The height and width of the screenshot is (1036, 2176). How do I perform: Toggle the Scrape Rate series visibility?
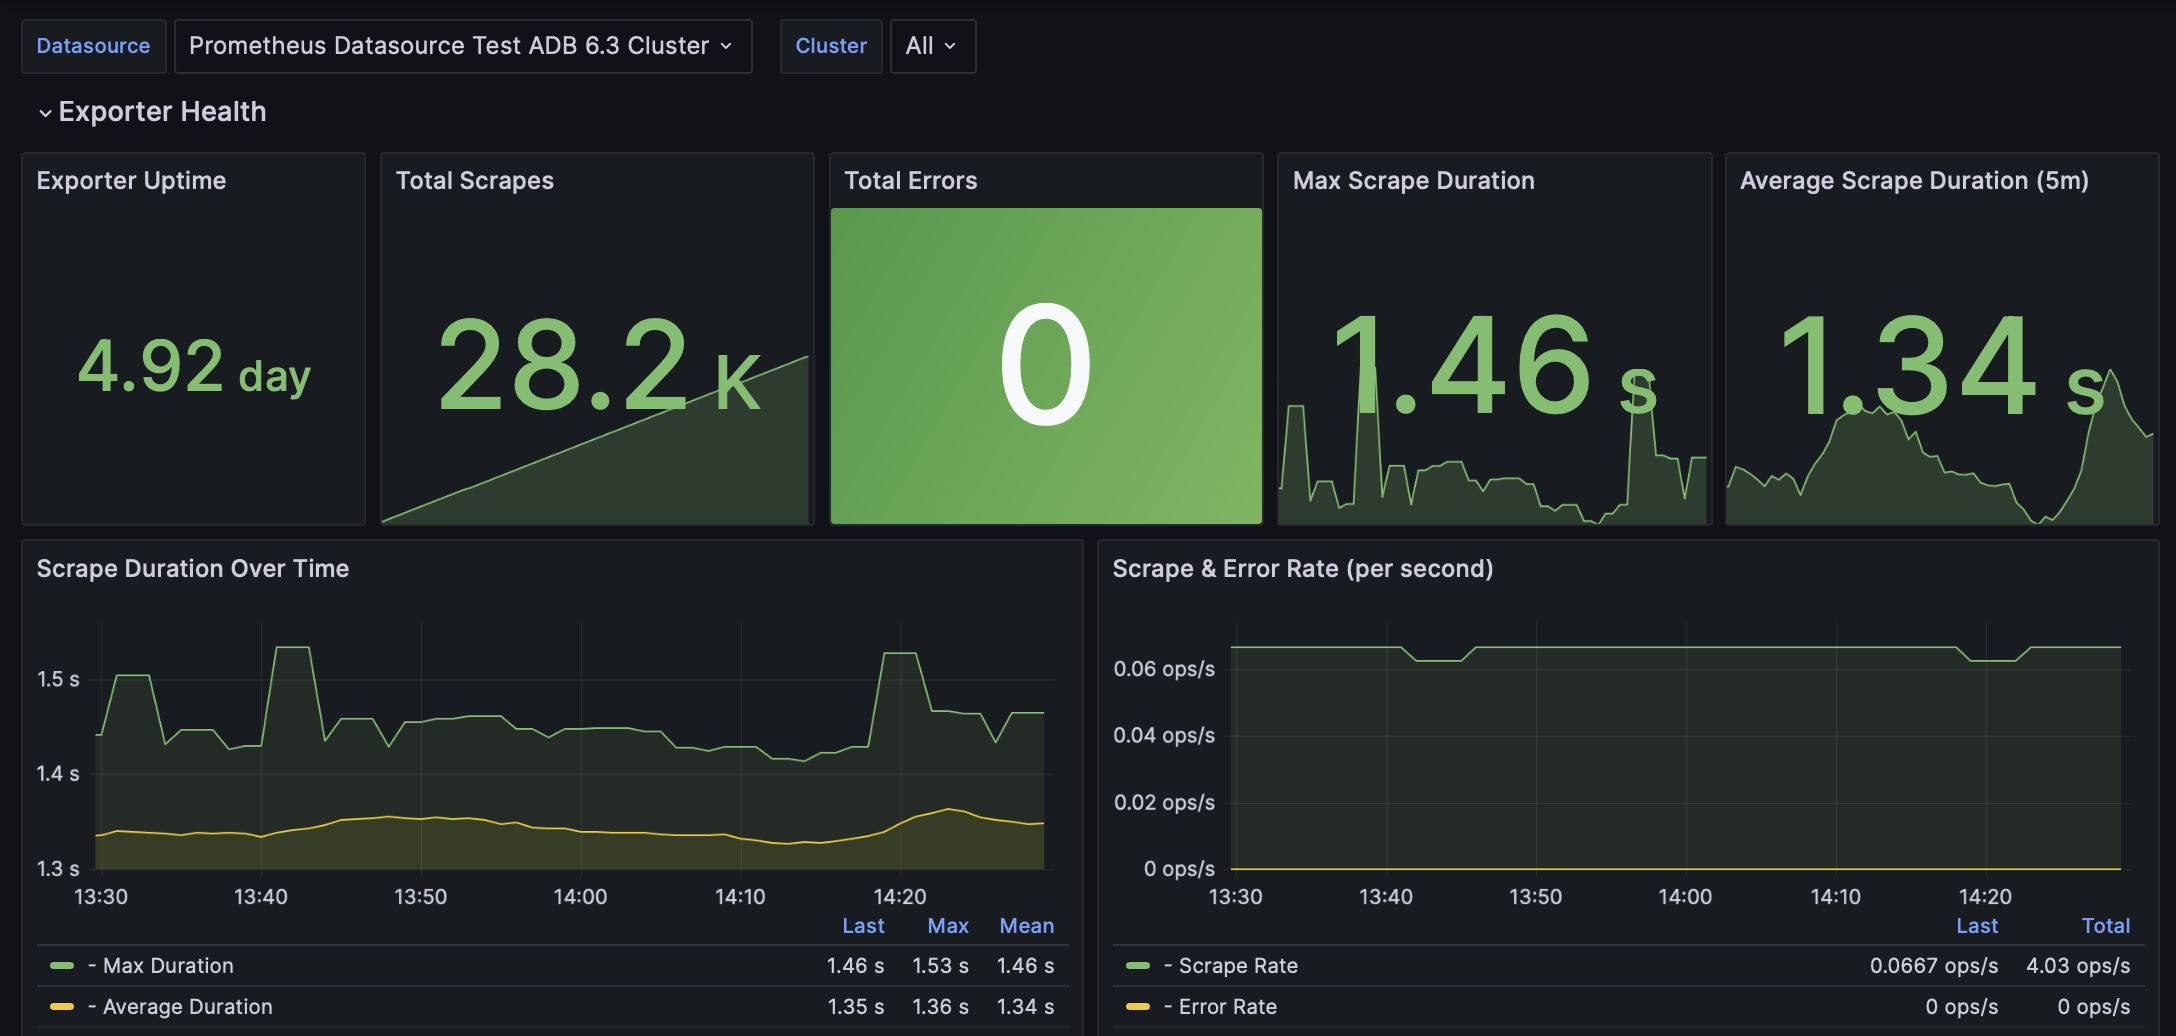tap(1237, 965)
